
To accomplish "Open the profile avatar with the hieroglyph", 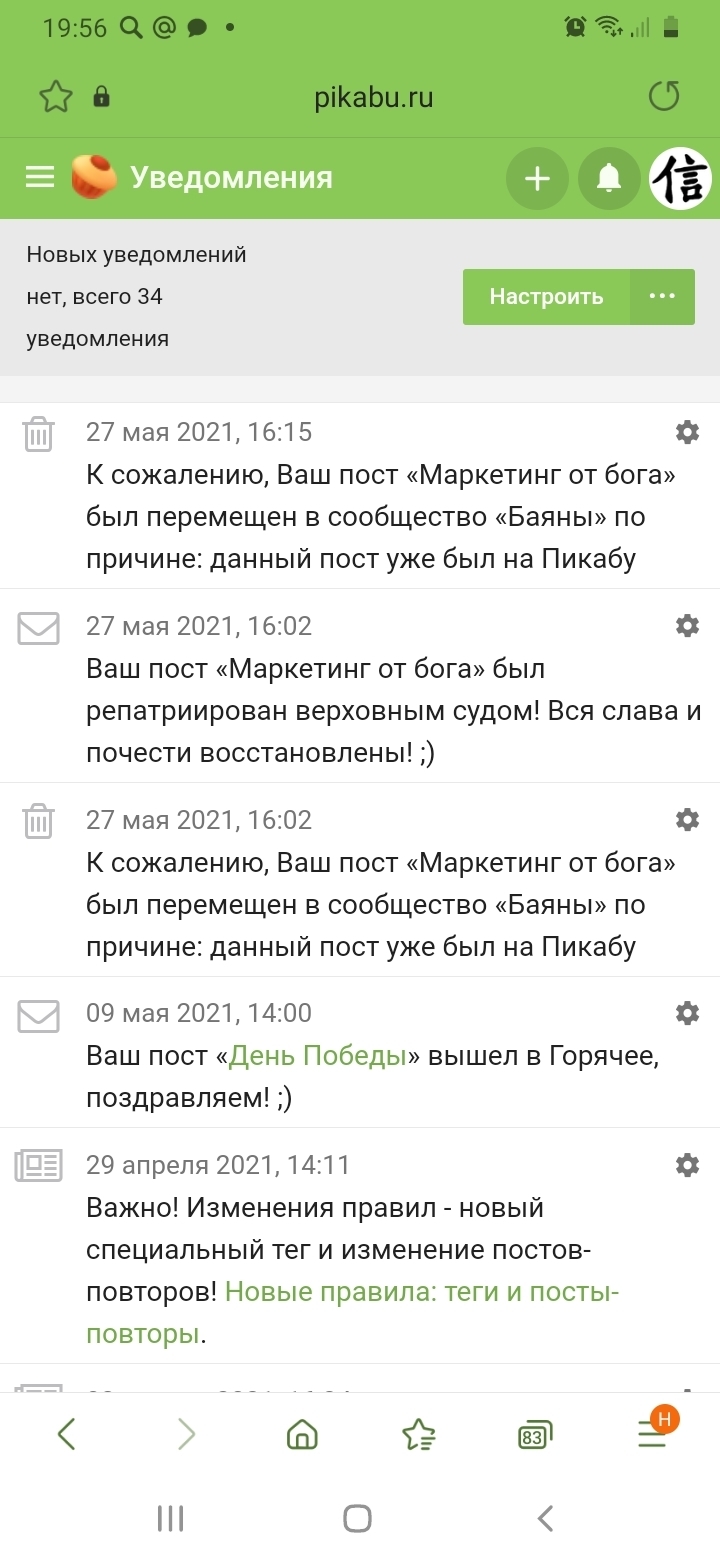I will pos(681,179).
